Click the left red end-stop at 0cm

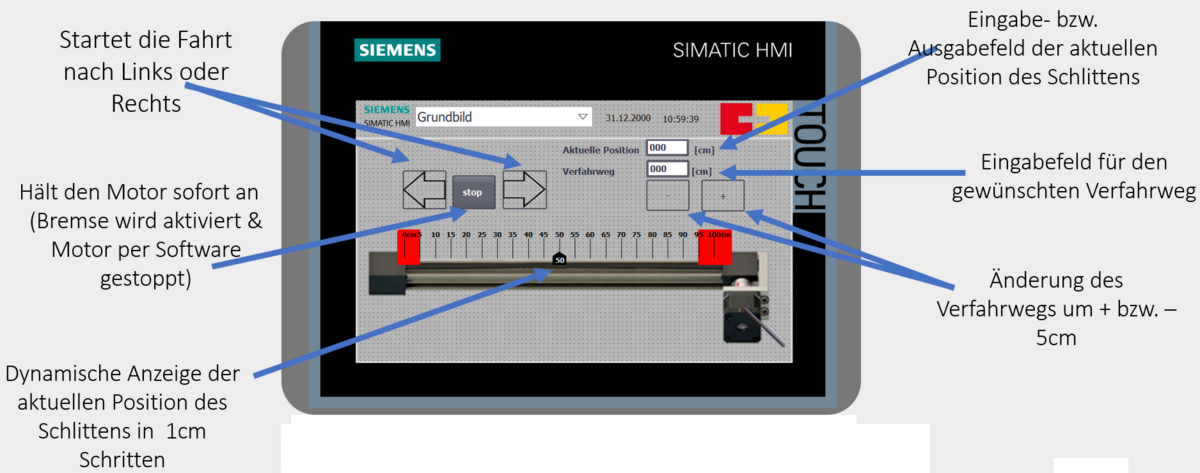pyautogui.click(x=409, y=248)
